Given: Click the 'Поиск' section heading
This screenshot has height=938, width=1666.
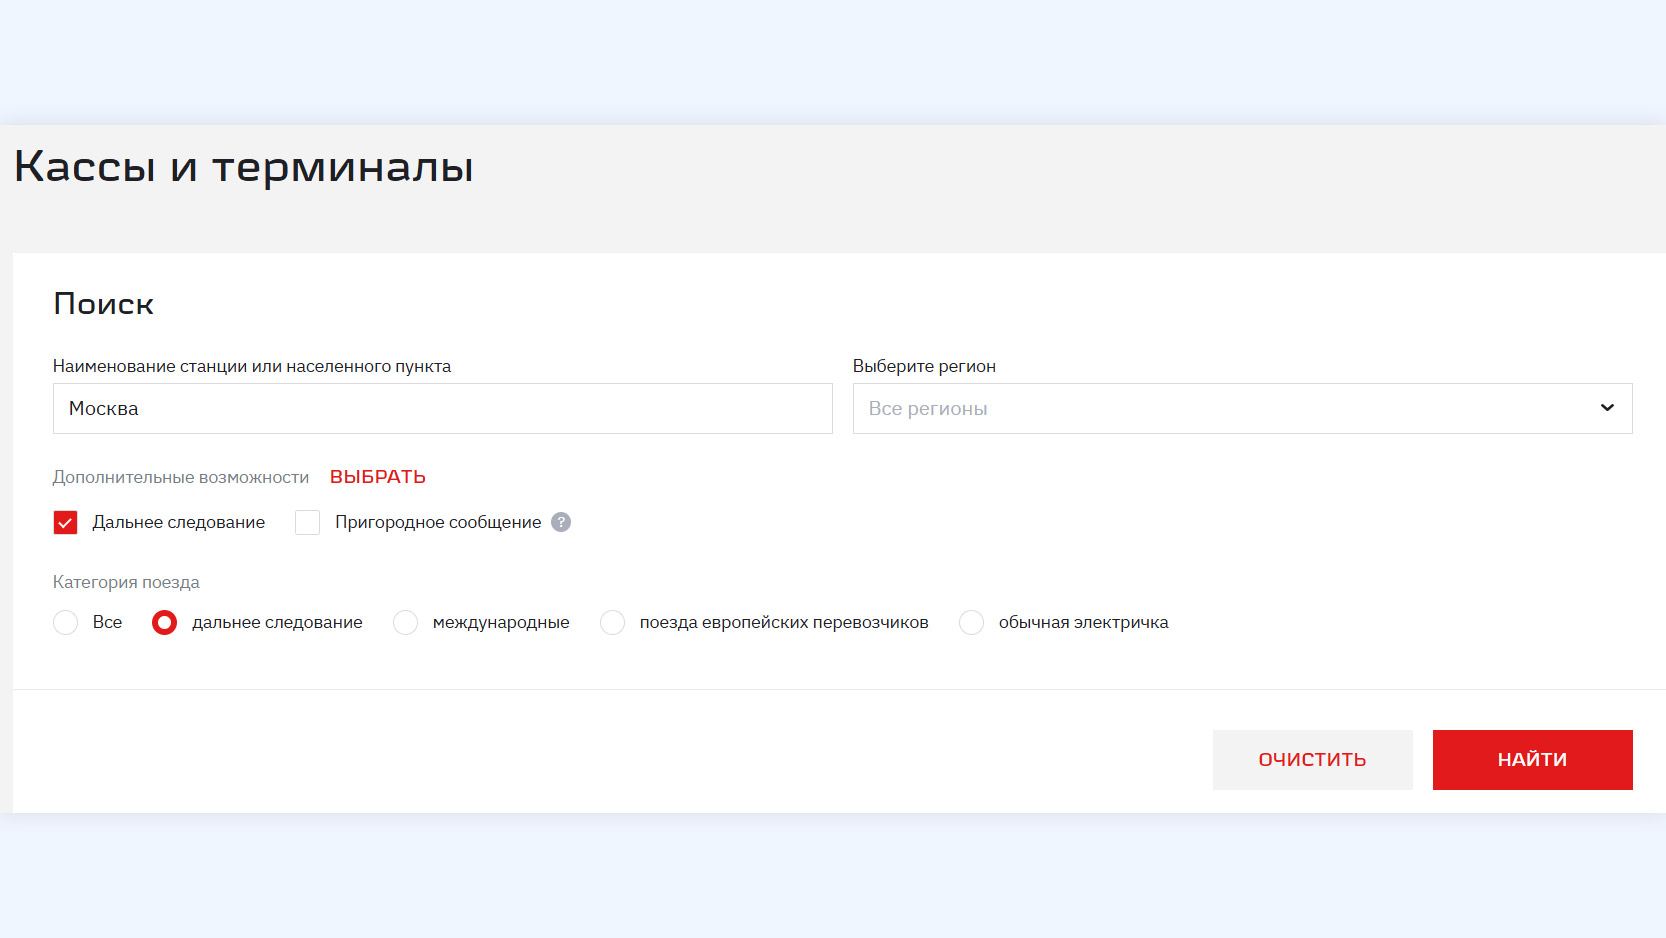Looking at the screenshot, I should tap(104, 304).
